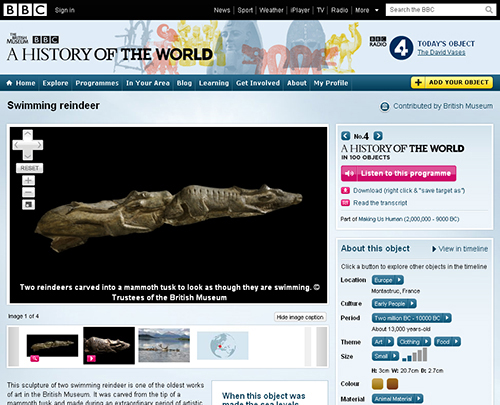Zoom out of reindeer image
This screenshot has height=405, width=500.
click(28, 192)
